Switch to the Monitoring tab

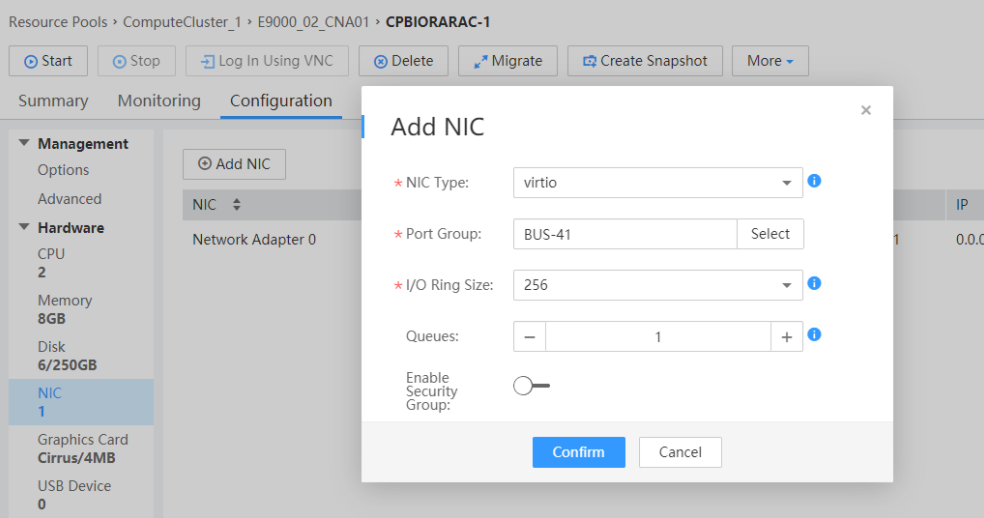[x=159, y=101]
